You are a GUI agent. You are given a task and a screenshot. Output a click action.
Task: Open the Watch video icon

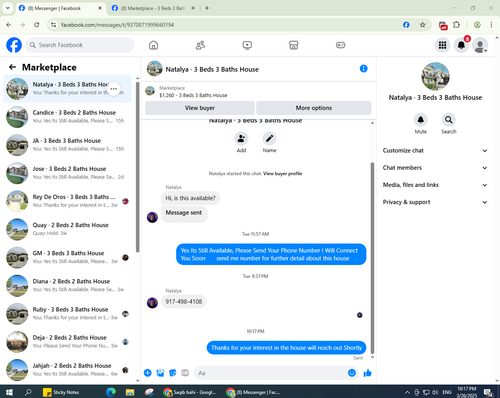point(247,45)
